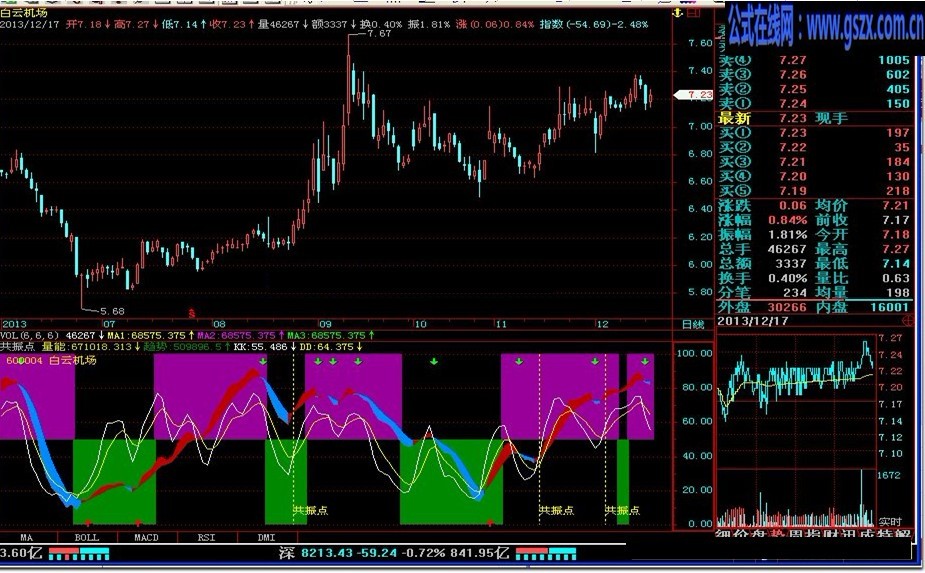
Task: Click the red-cyan breadth bar next to 841.95亿
Action: click(x=546, y=554)
